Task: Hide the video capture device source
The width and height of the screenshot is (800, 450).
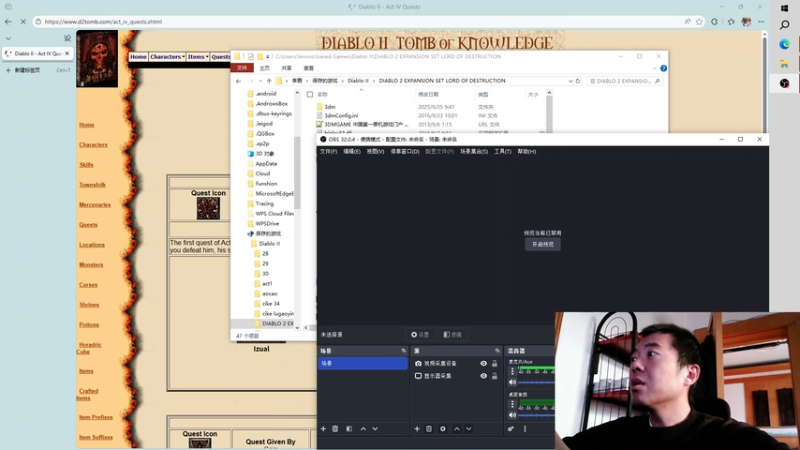Action: [x=483, y=364]
